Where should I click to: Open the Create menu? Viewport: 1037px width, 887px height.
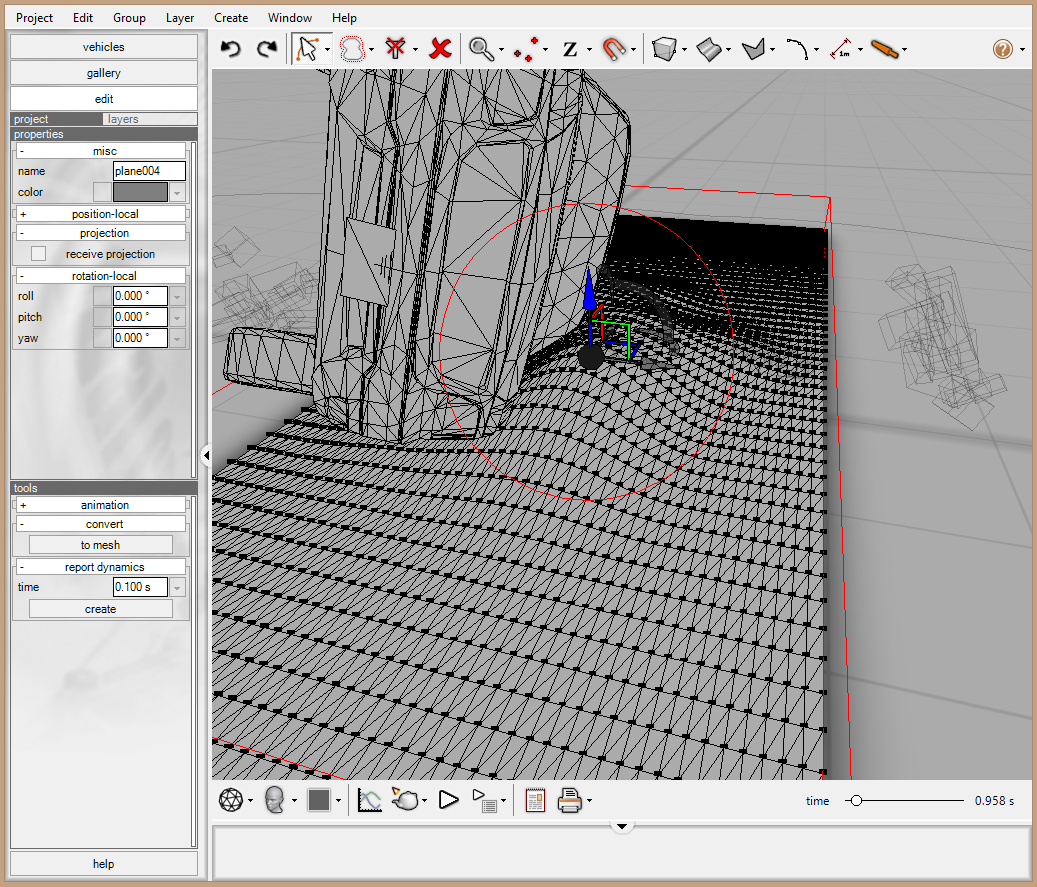point(231,18)
